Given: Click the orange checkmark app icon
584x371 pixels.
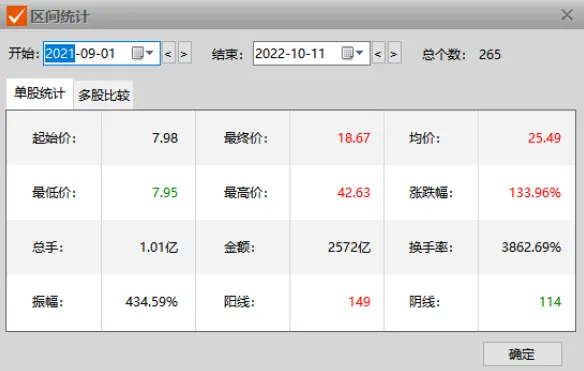Looking at the screenshot, I should [17, 16].
